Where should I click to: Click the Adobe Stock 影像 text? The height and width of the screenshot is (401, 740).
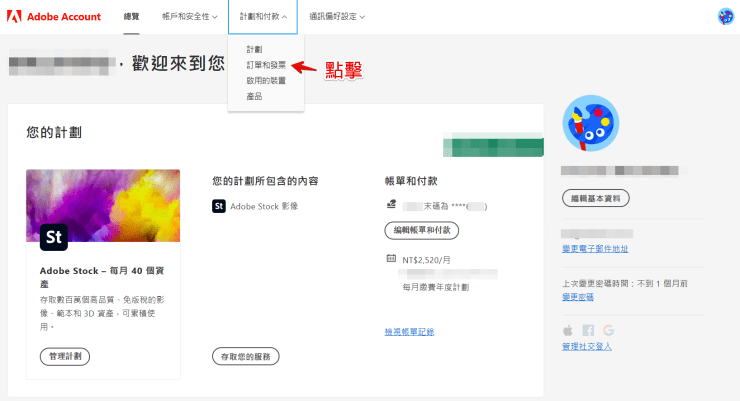tap(264, 206)
